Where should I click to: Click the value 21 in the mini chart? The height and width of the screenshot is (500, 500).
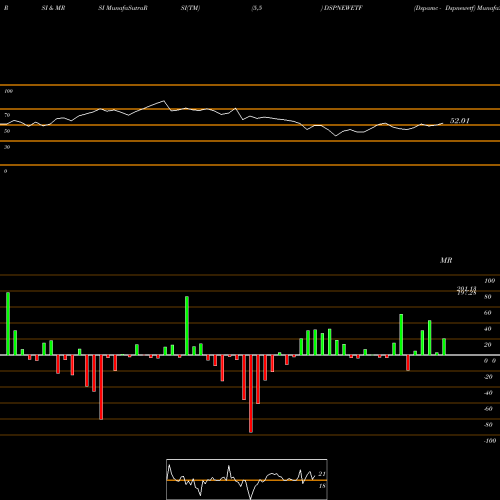pyautogui.click(x=322, y=474)
